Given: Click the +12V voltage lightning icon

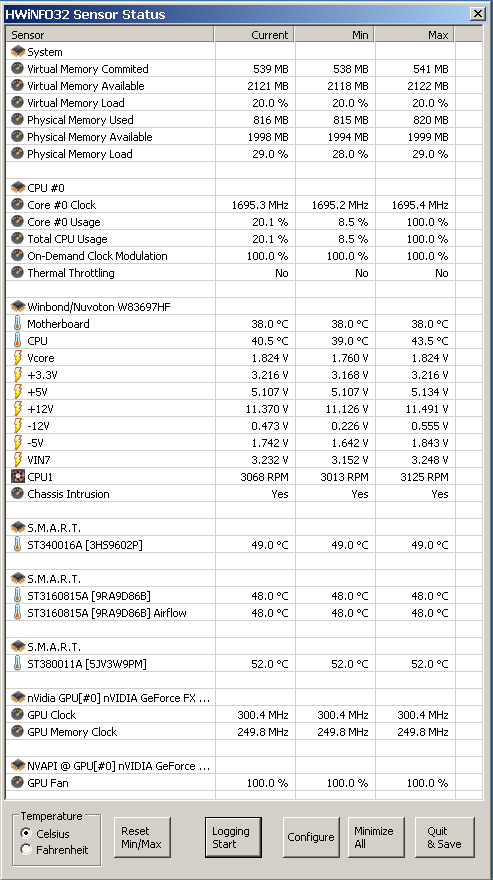Looking at the screenshot, I should click(17, 409).
